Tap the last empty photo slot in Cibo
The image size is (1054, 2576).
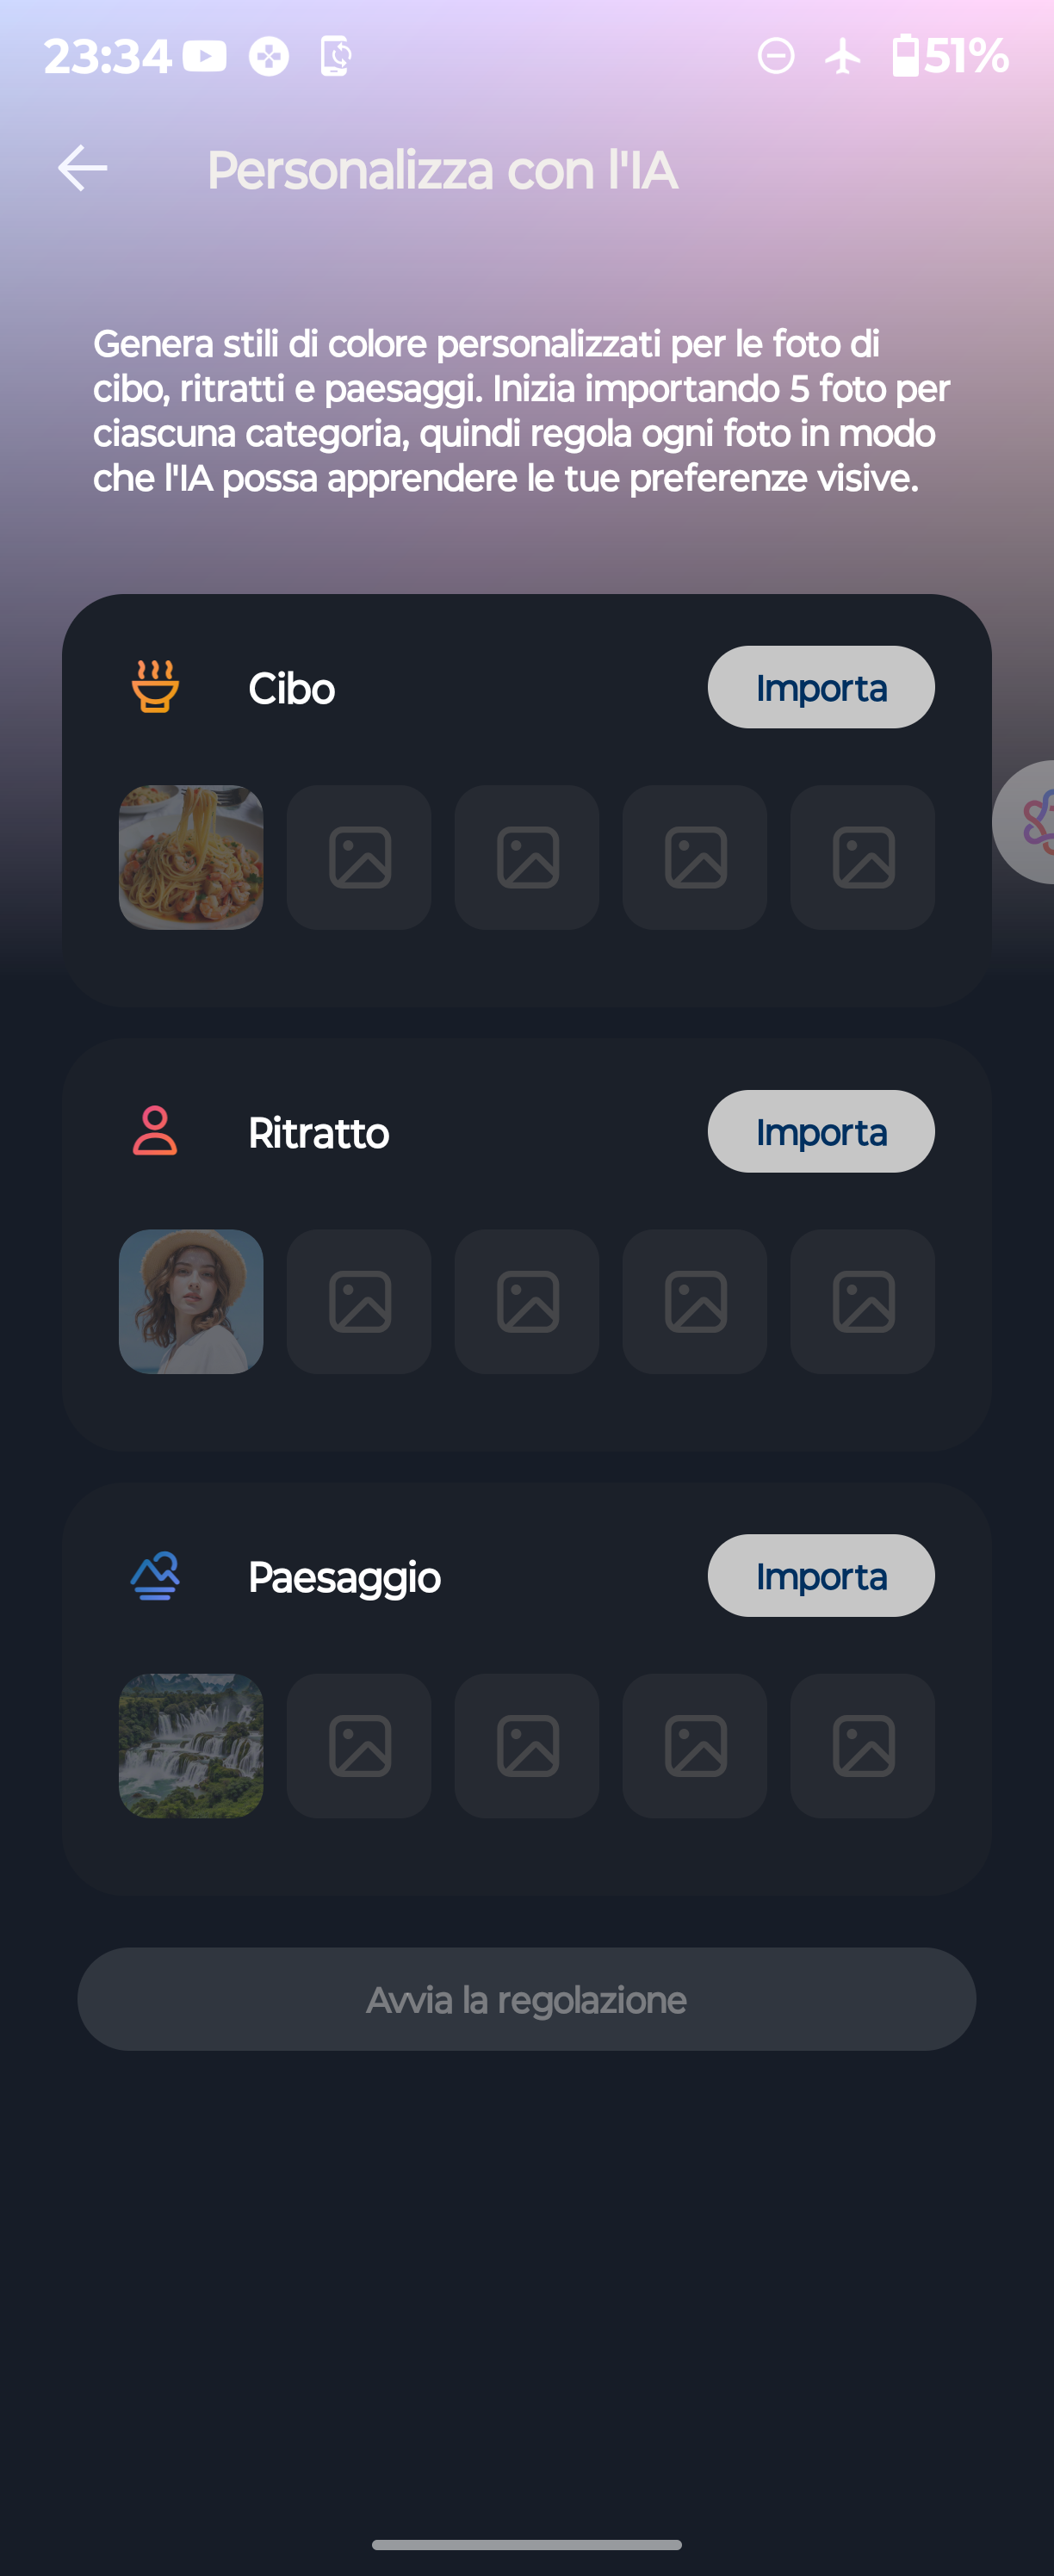tap(862, 857)
